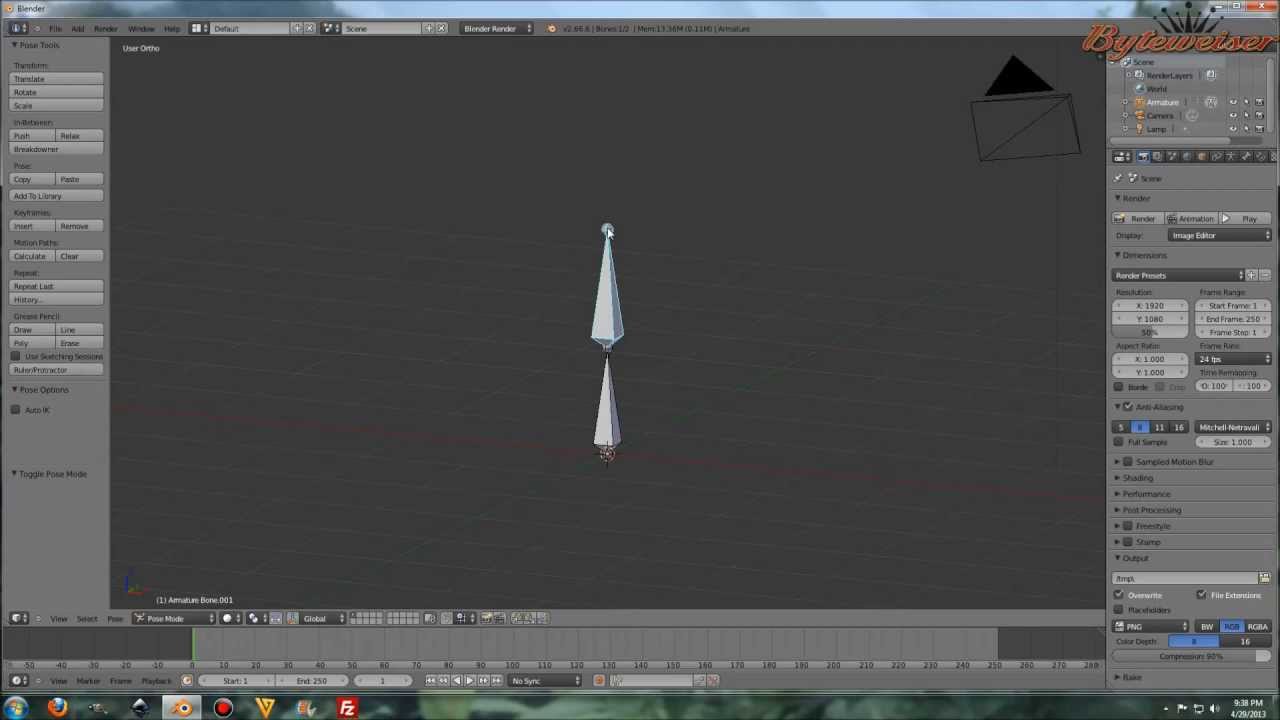Open the timeline editor type selector
Screen dimensions: 1280x720
(20, 681)
